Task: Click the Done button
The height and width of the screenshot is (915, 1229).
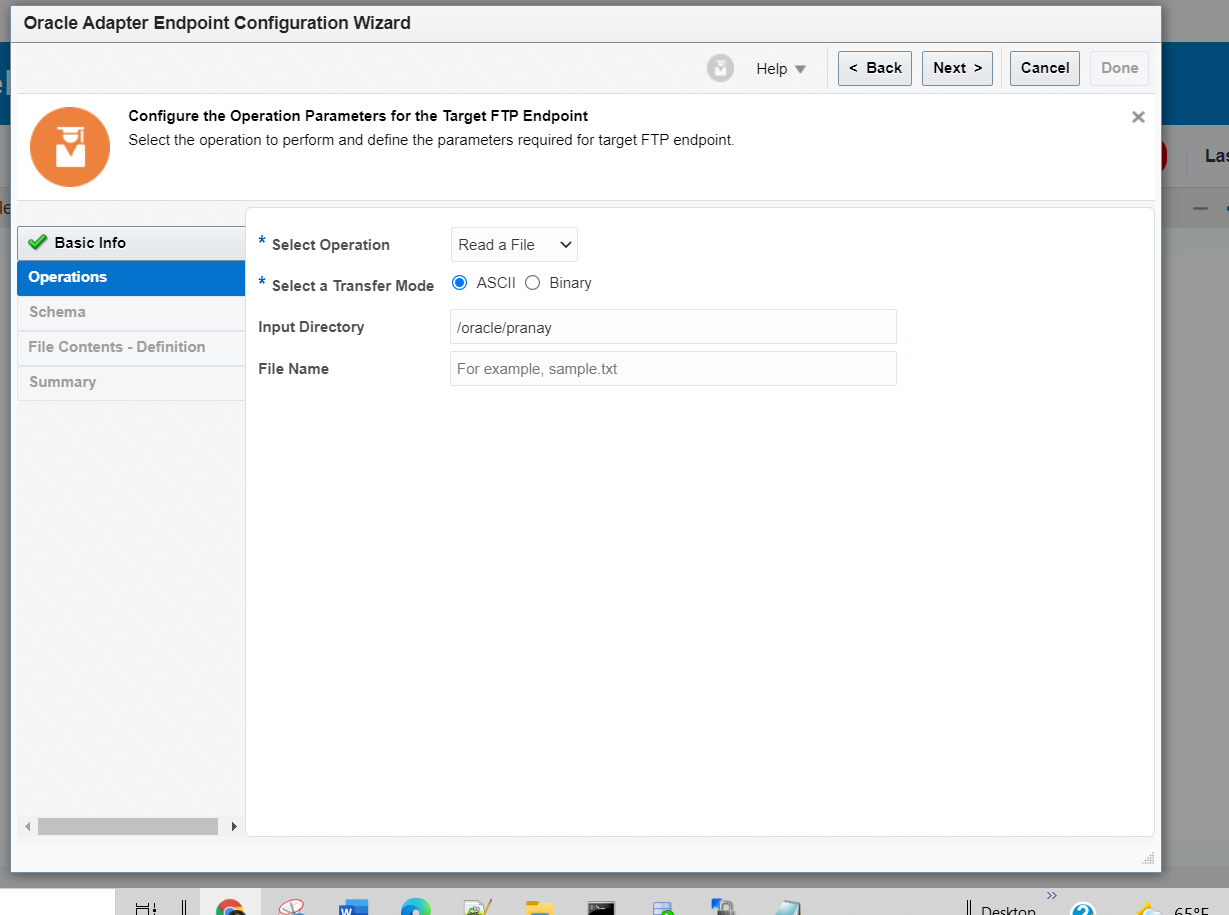Action: (1120, 68)
